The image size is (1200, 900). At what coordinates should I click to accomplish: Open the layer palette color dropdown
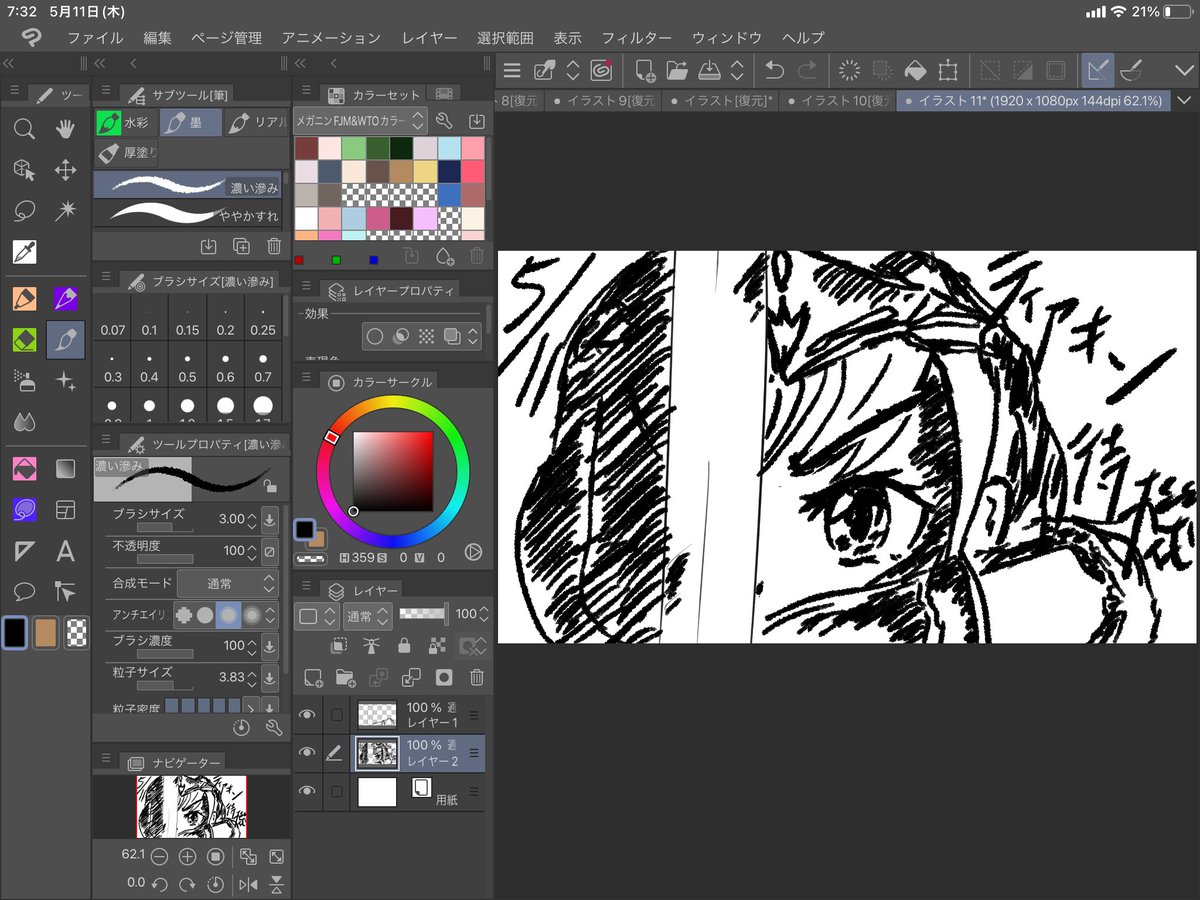tap(317, 616)
